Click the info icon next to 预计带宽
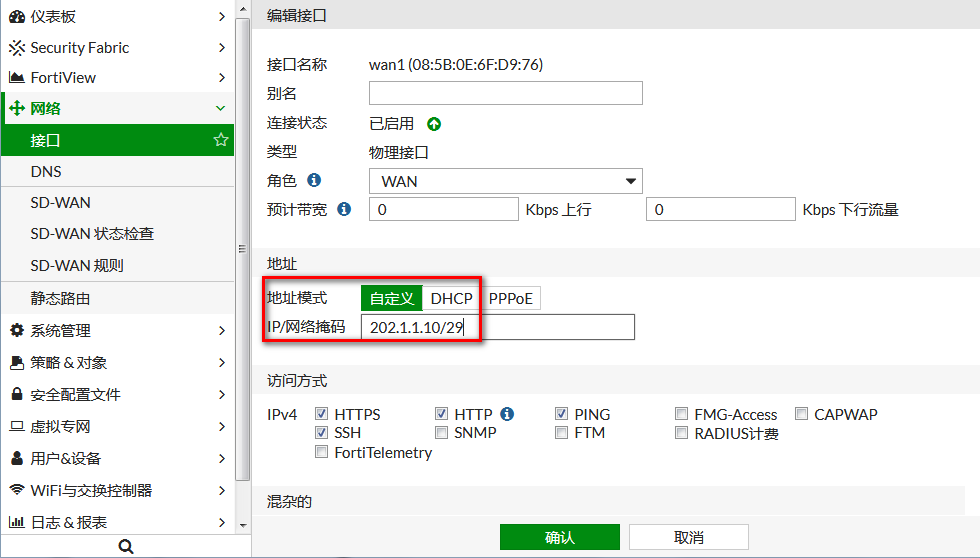 (x=344, y=210)
